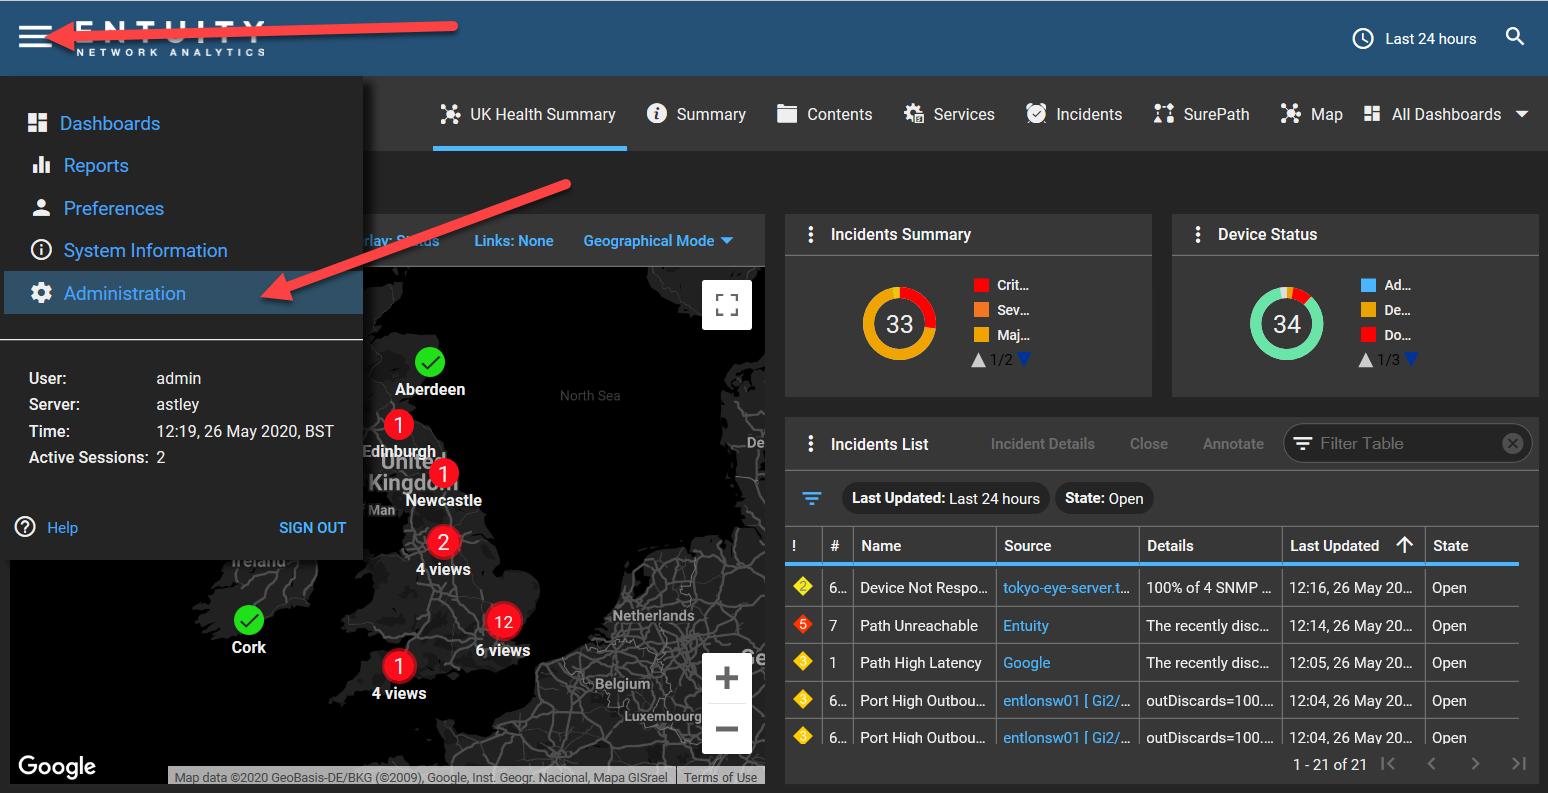The image size is (1548, 793).
Task: Click the Incidents Summary donut chart
Action: [899, 324]
